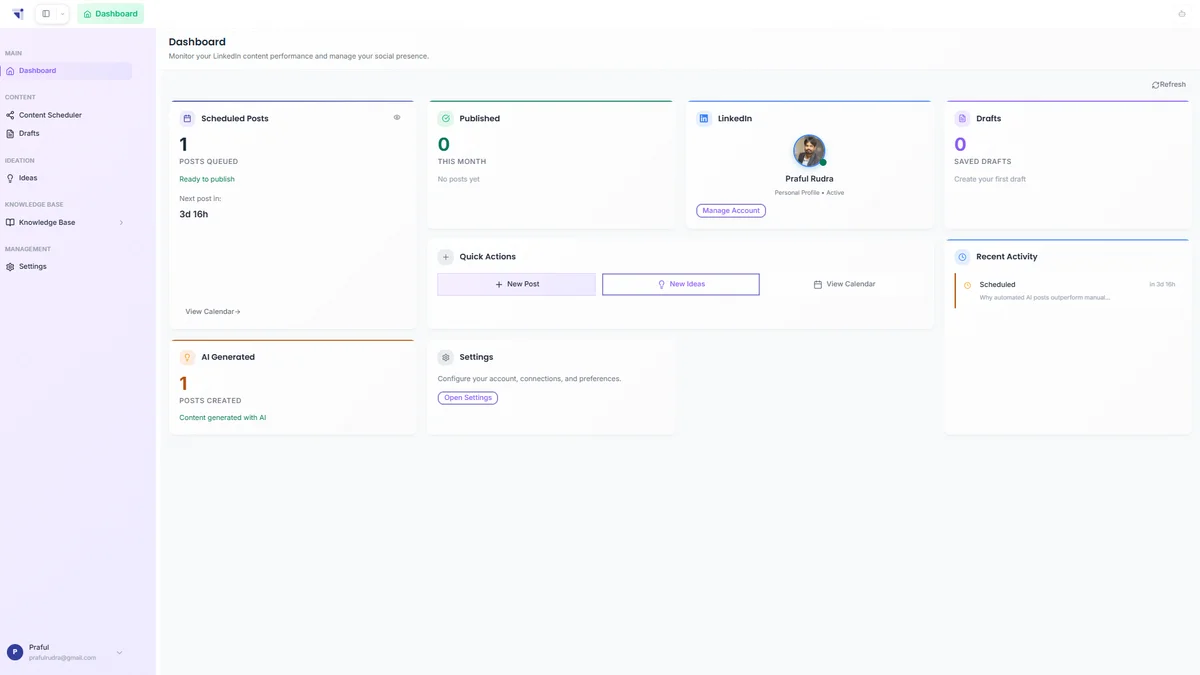Open Settings under Management
The height and width of the screenshot is (675, 1200).
point(31,266)
